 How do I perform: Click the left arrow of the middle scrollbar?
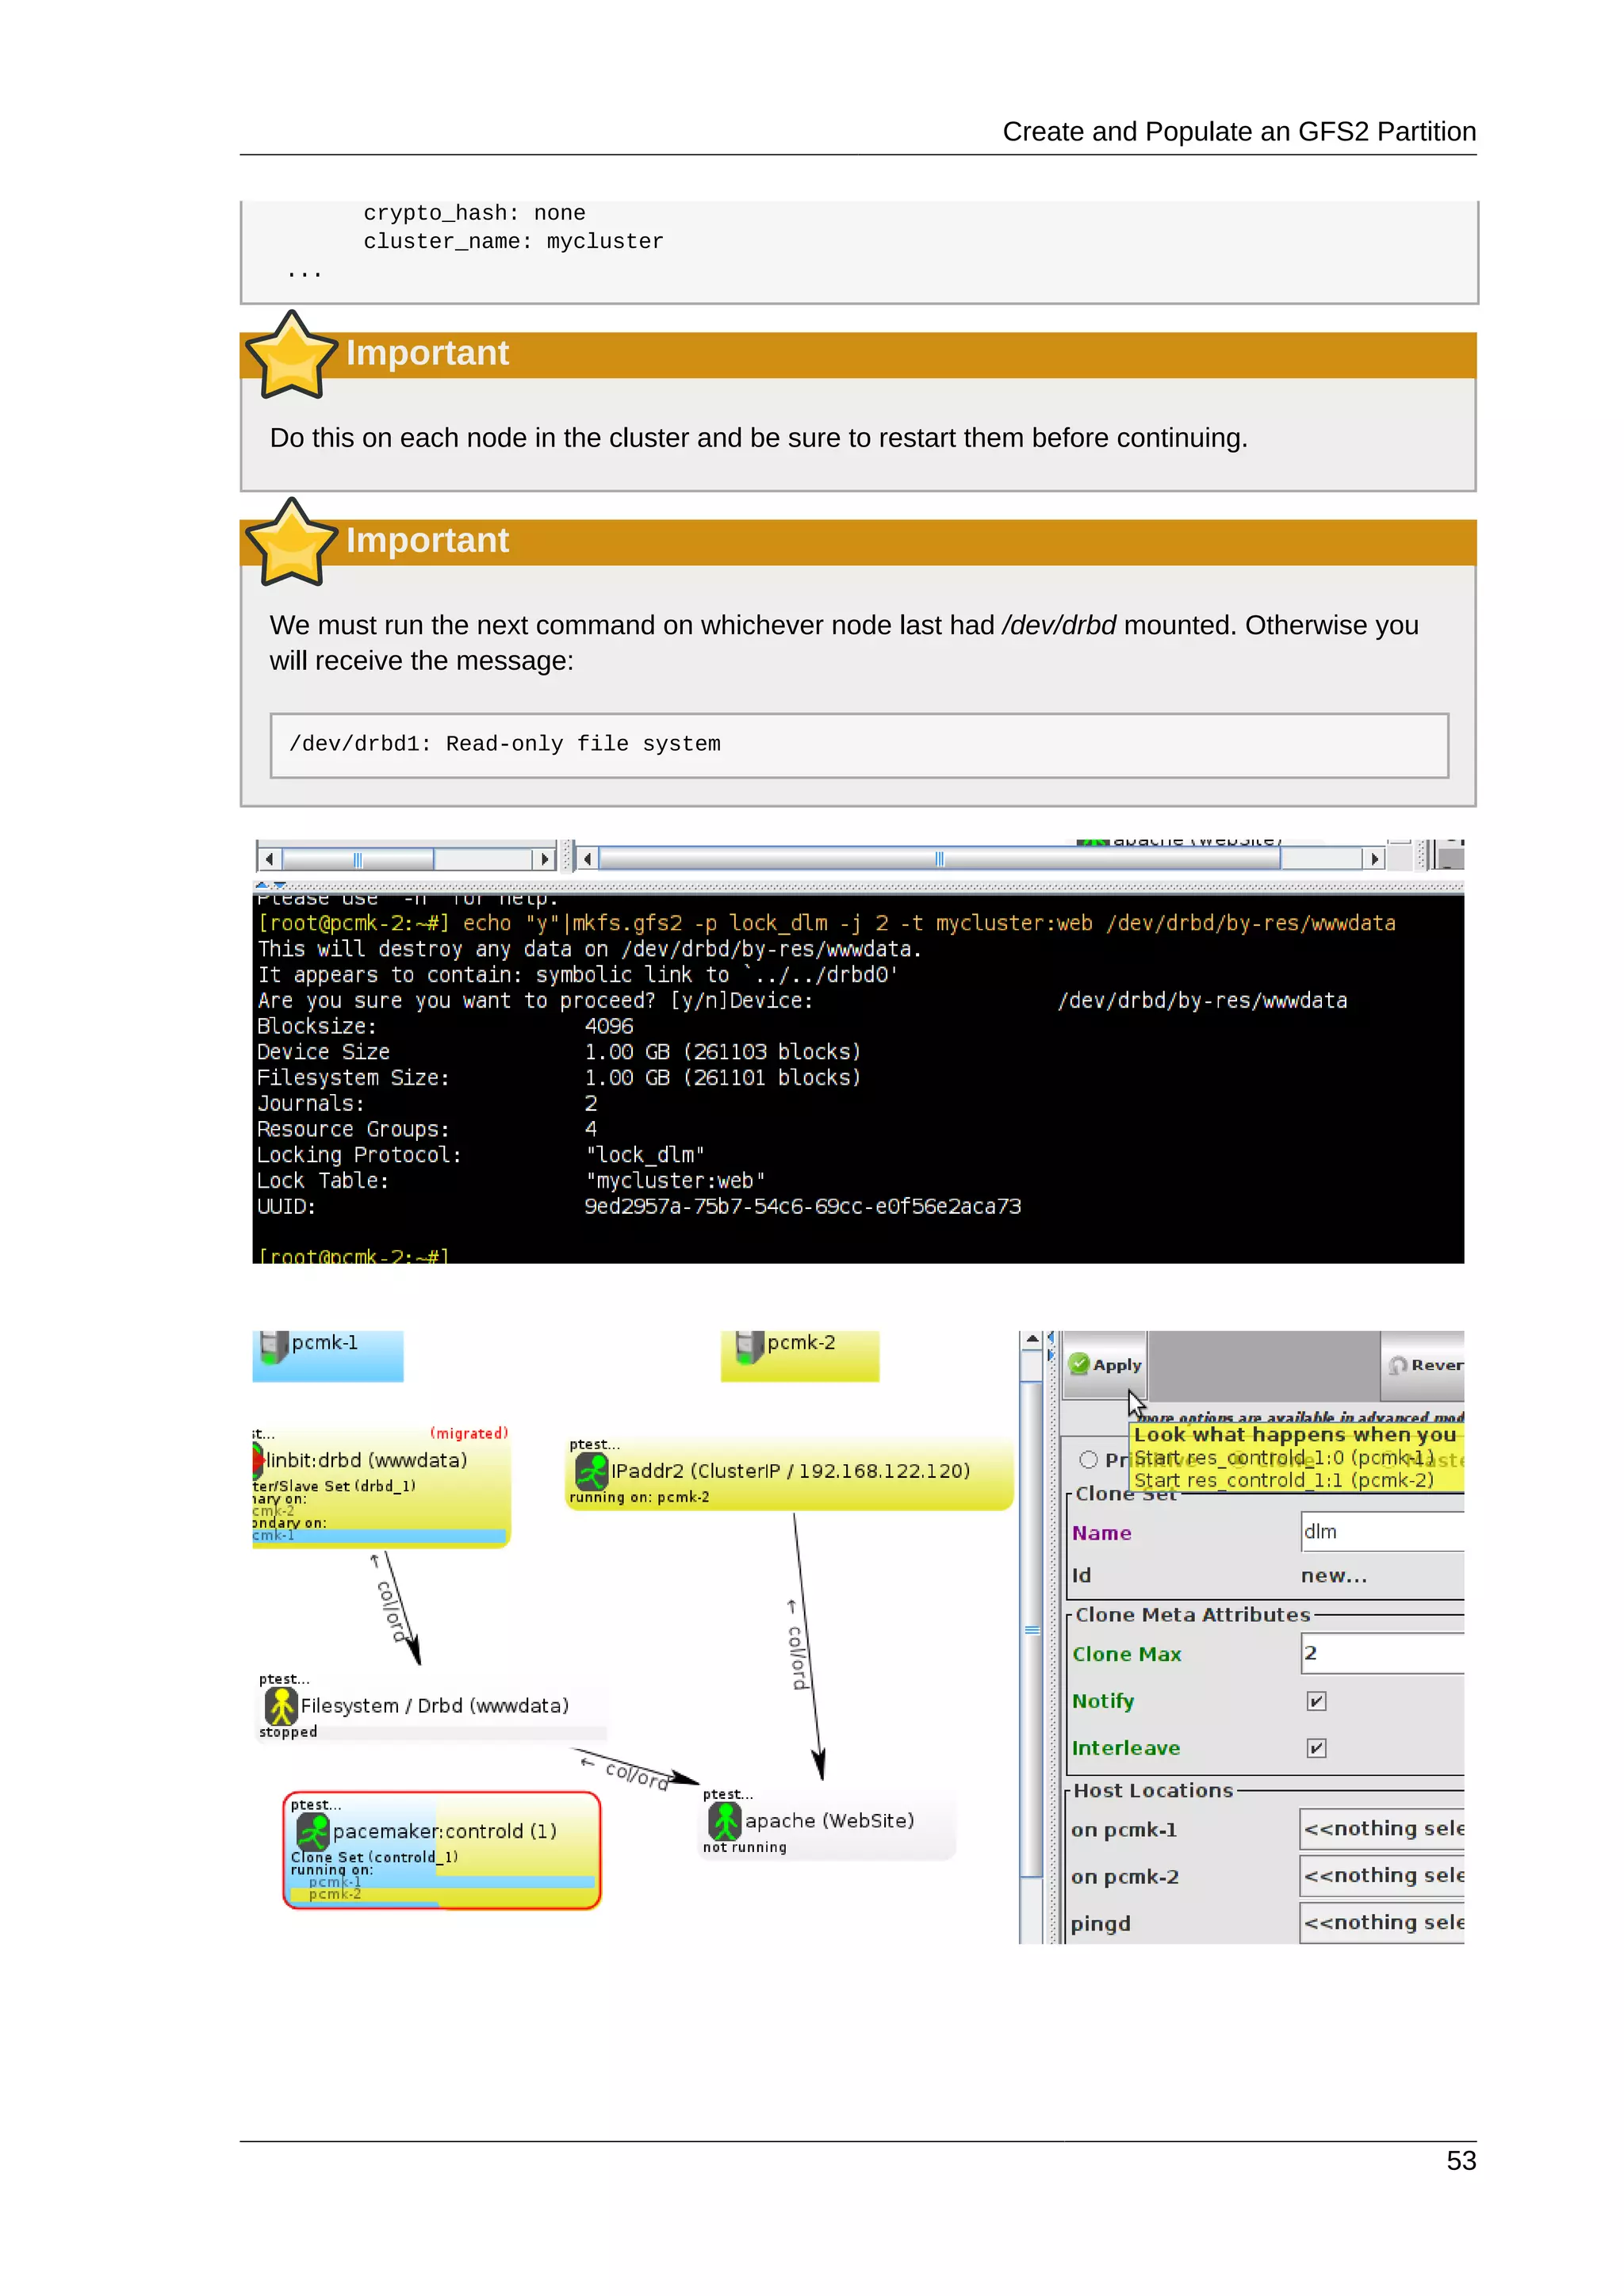pos(588,858)
